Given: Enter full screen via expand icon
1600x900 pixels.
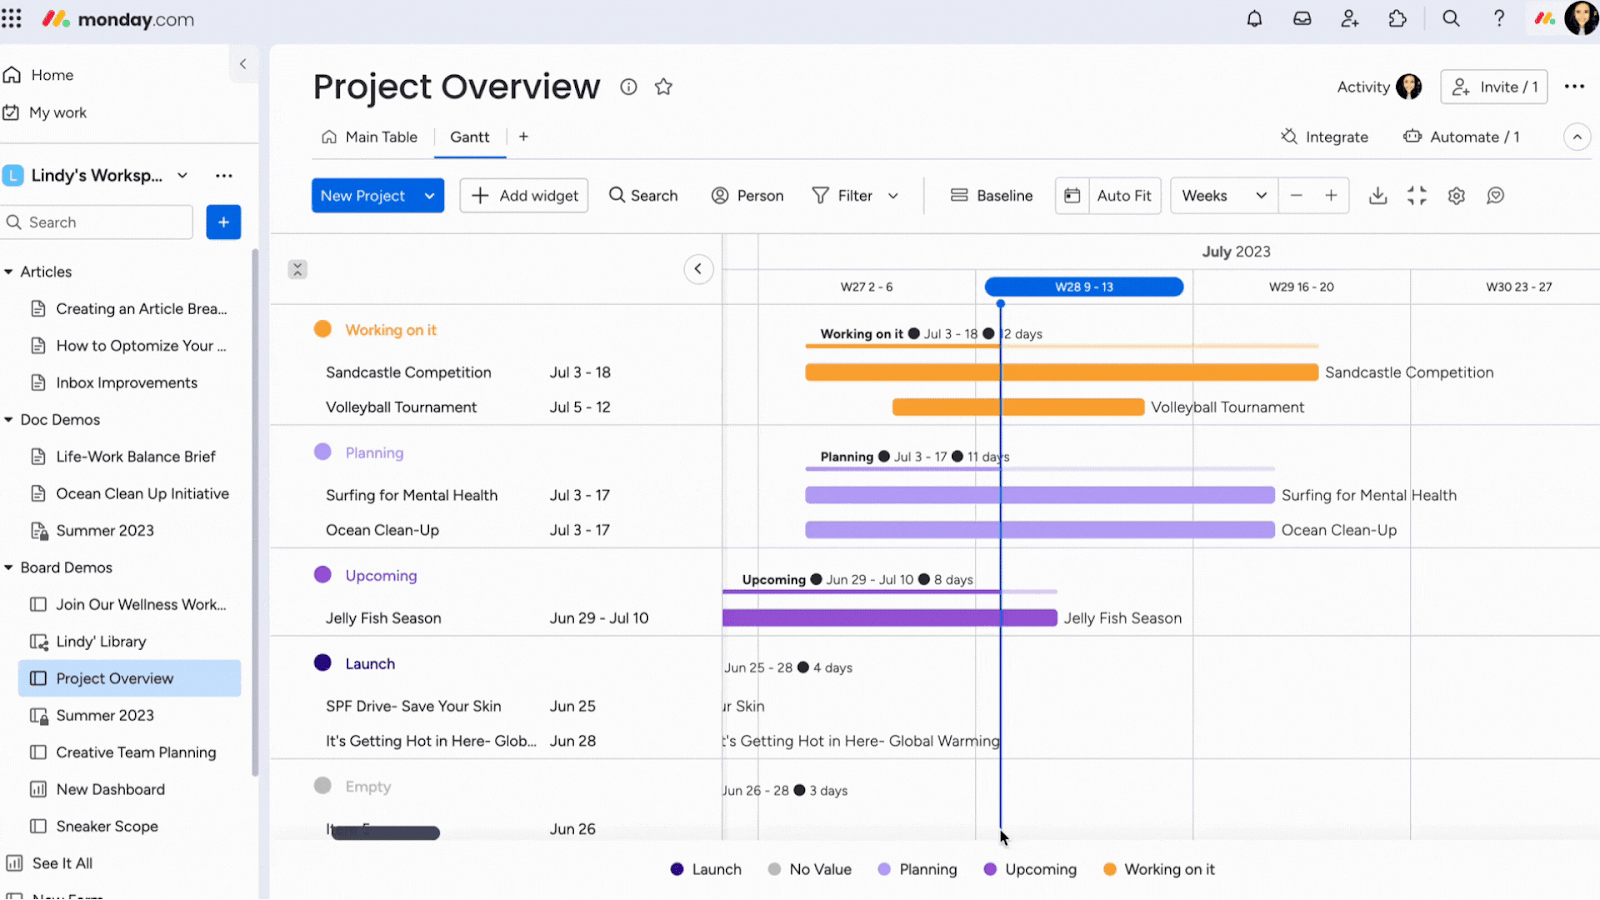Looking at the screenshot, I should click(x=1417, y=195).
